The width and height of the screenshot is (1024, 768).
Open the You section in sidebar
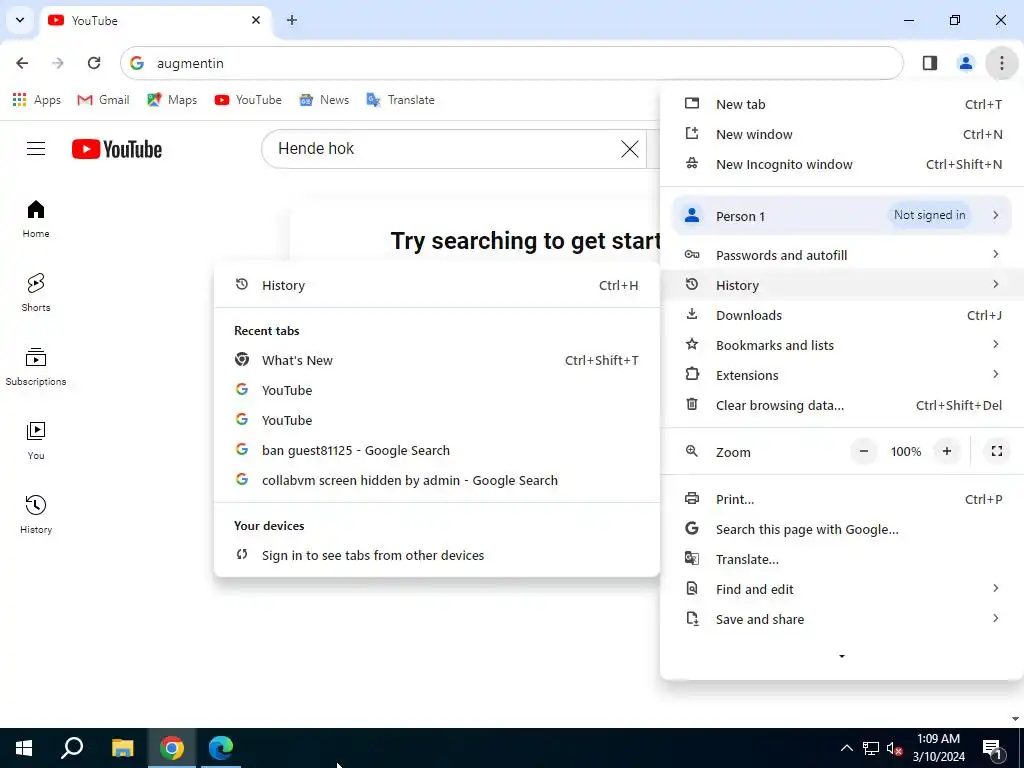[36, 441]
